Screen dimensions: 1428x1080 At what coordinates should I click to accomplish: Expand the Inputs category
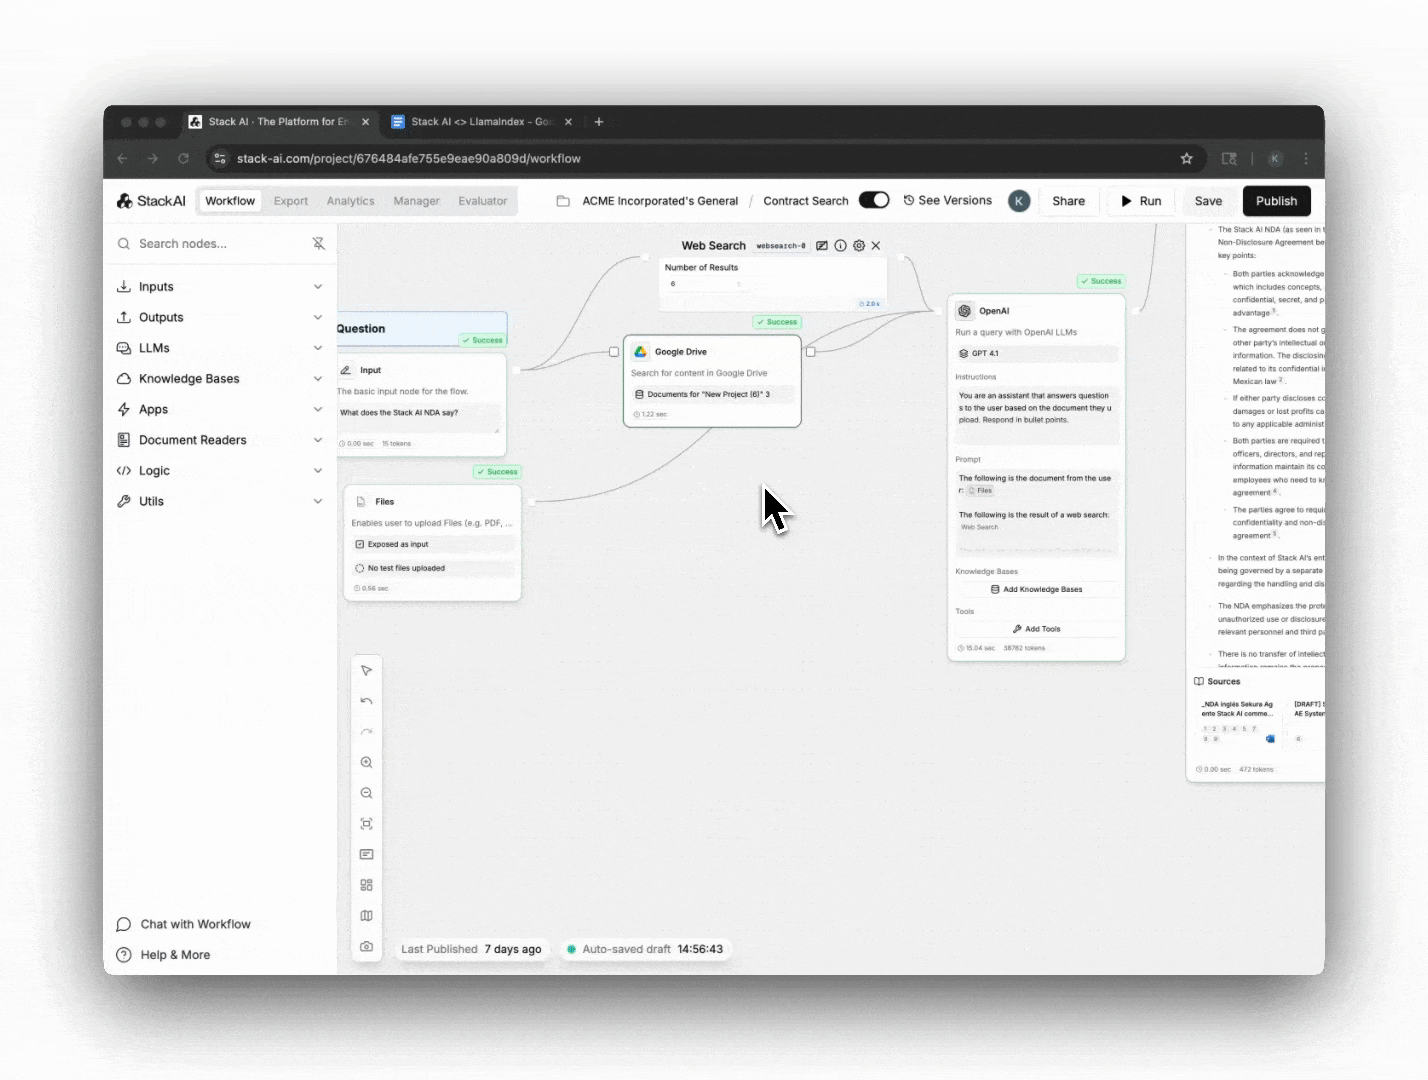point(220,286)
